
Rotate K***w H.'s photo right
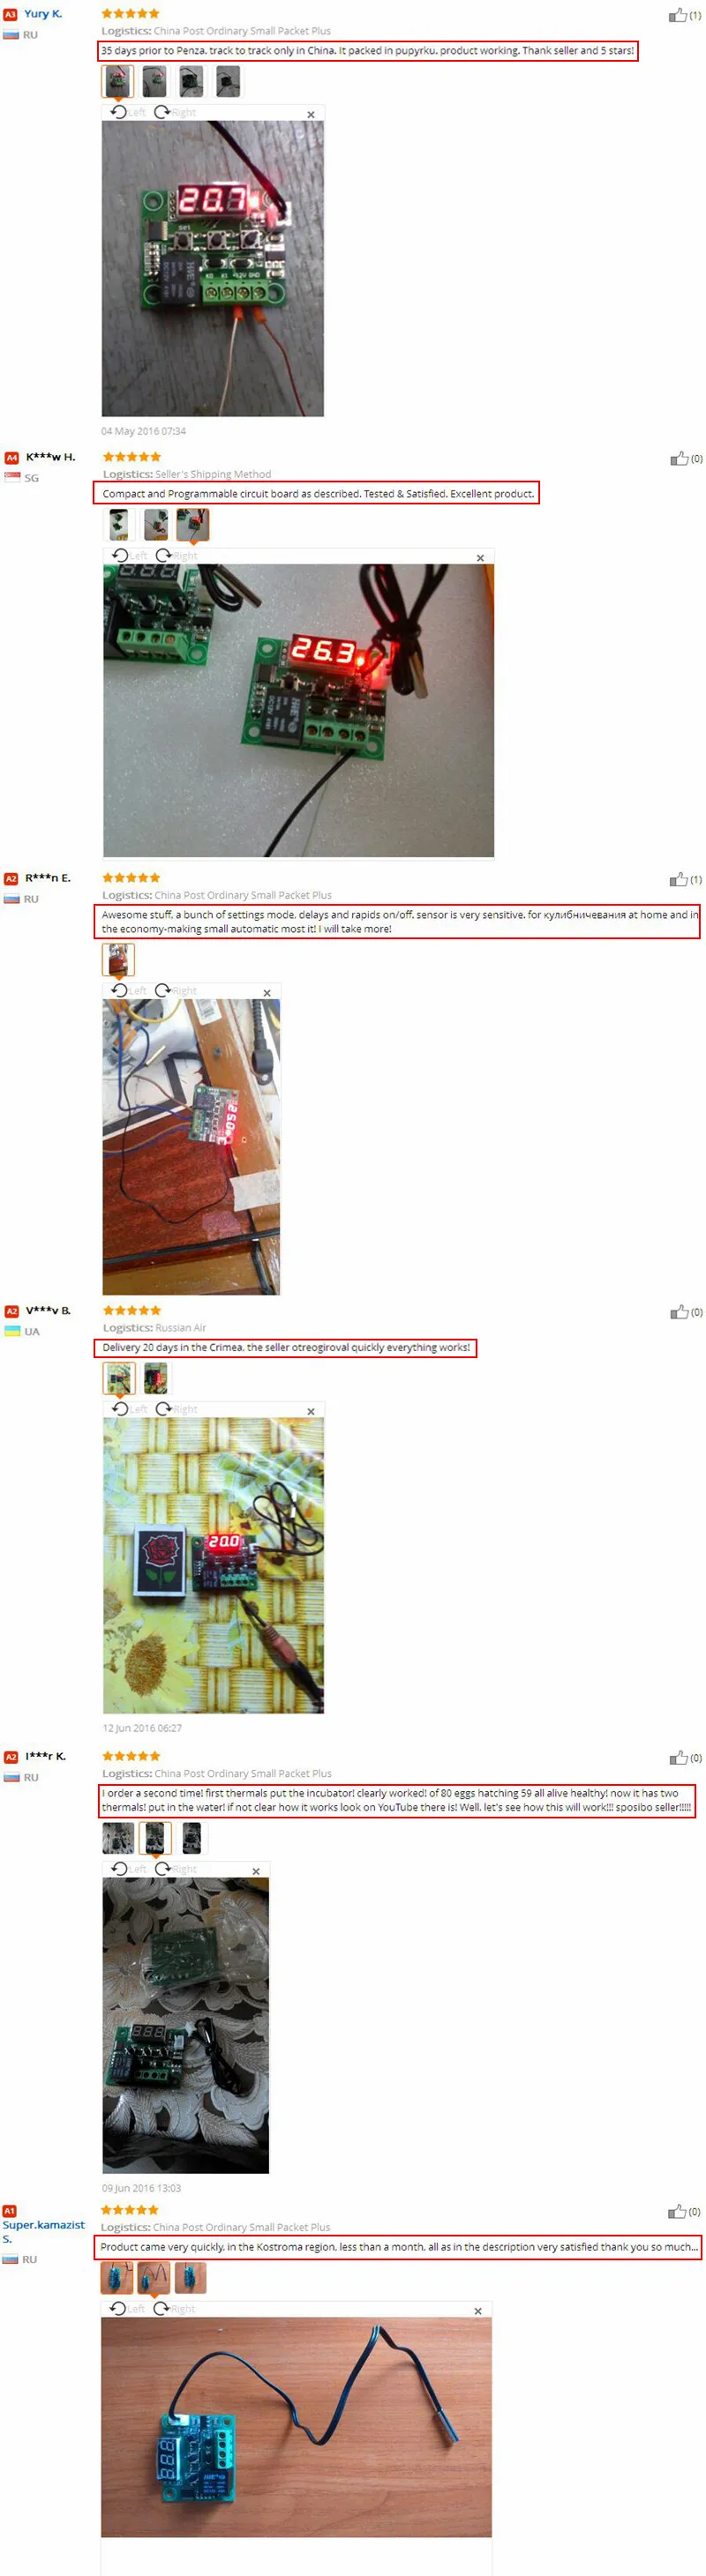click(177, 555)
